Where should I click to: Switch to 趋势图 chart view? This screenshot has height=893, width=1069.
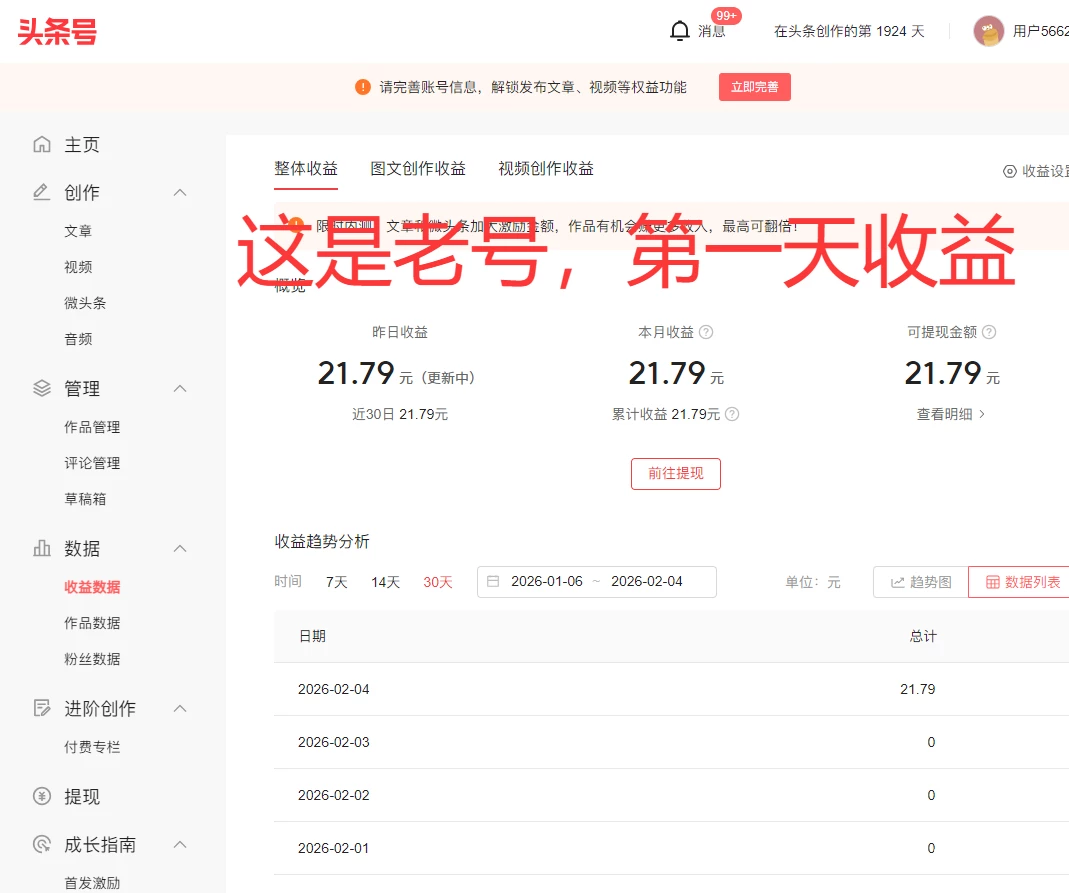tap(921, 582)
